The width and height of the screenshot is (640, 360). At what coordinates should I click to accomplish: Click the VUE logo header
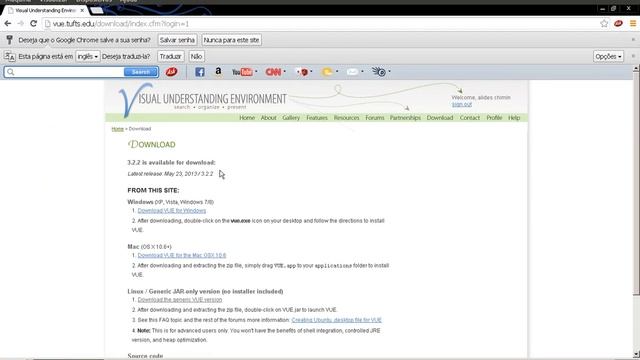[202, 100]
